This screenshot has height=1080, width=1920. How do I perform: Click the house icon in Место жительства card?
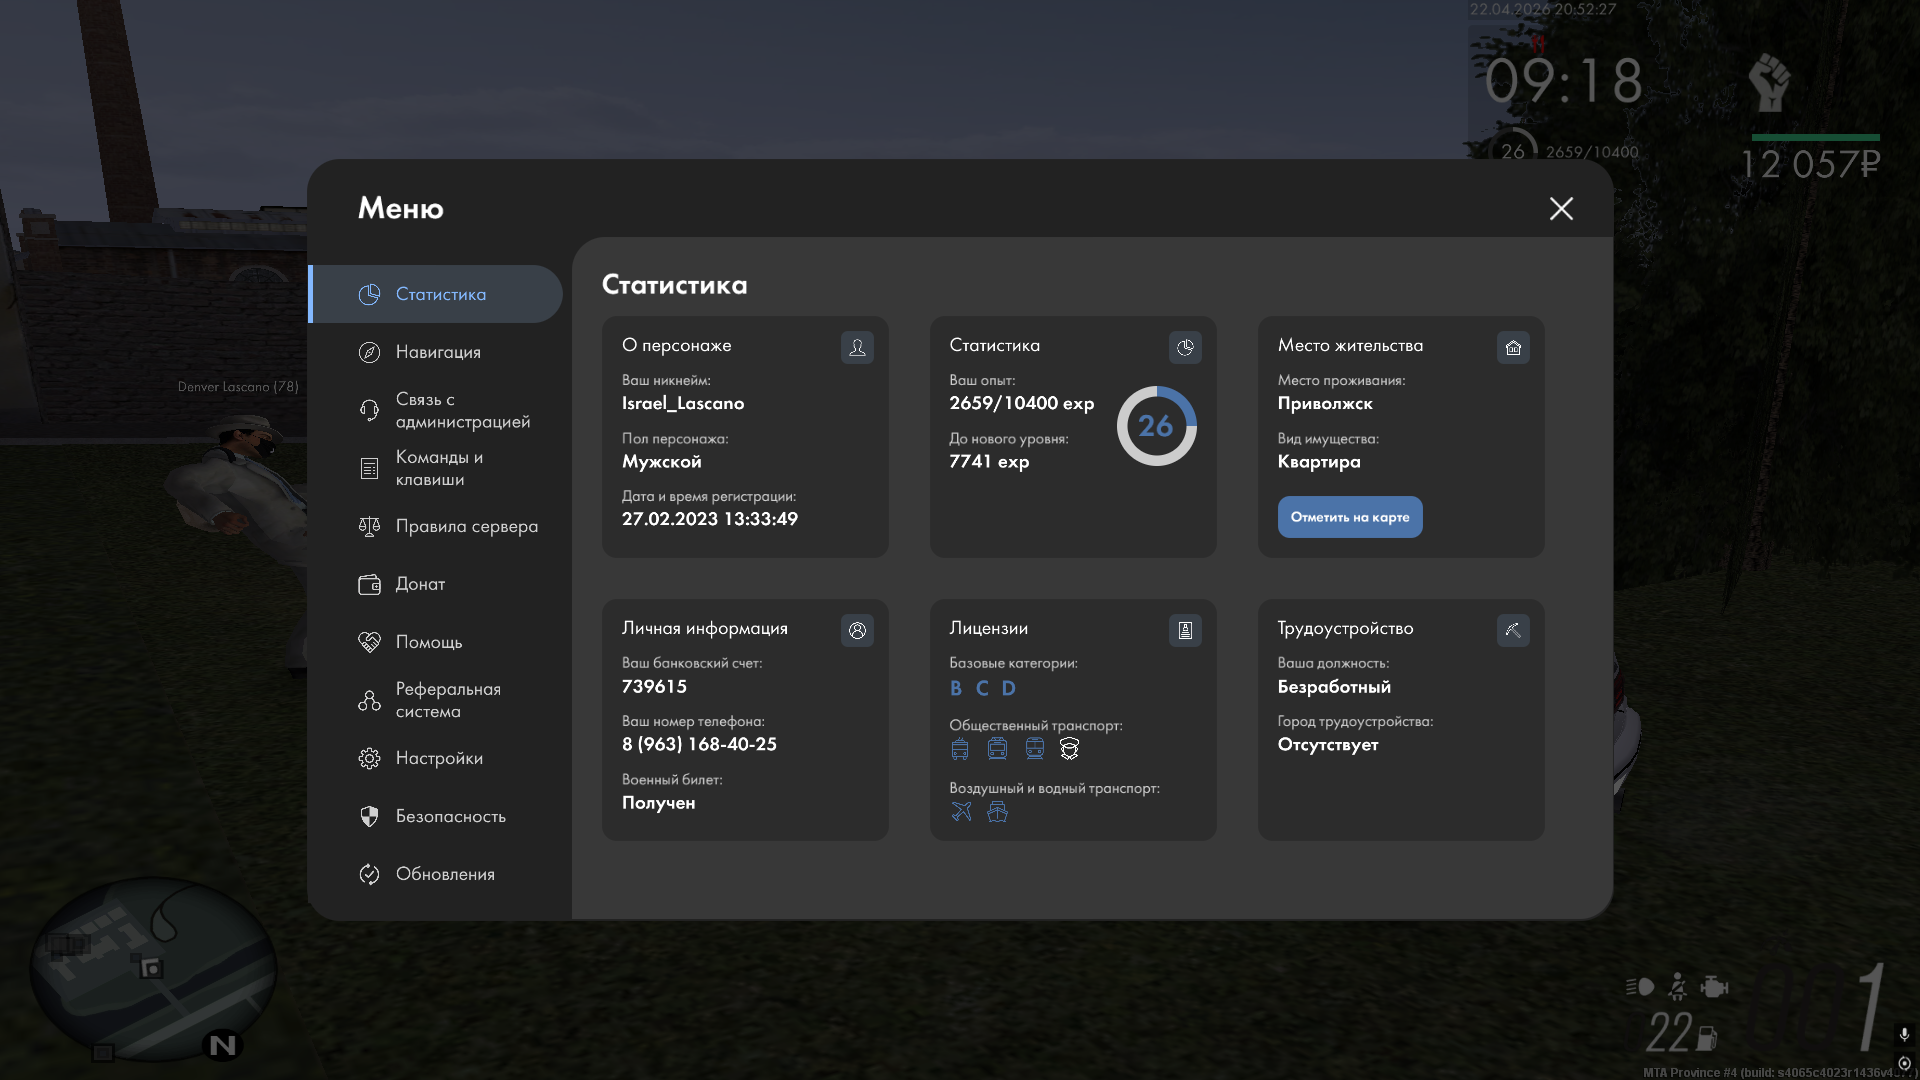click(x=1513, y=347)
